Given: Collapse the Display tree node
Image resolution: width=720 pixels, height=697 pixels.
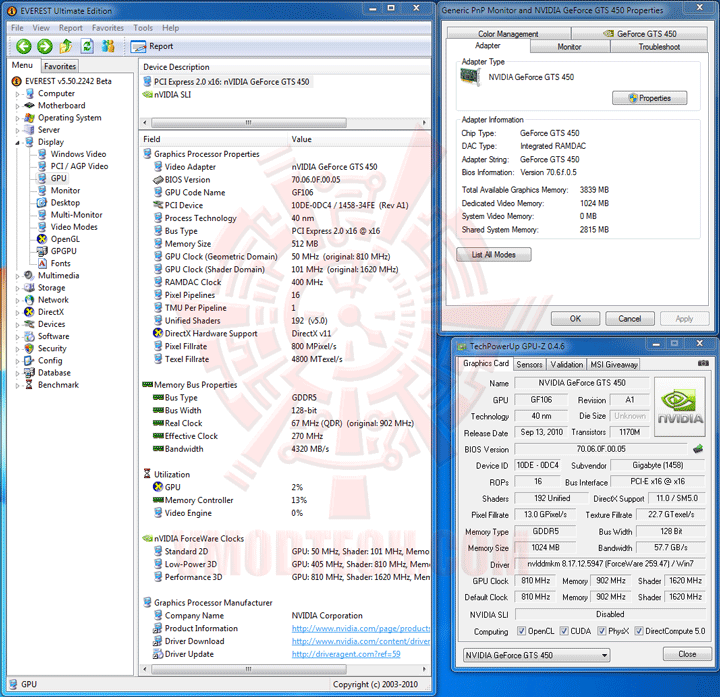Looking at the screenshot, I should [x=17, y=143].
